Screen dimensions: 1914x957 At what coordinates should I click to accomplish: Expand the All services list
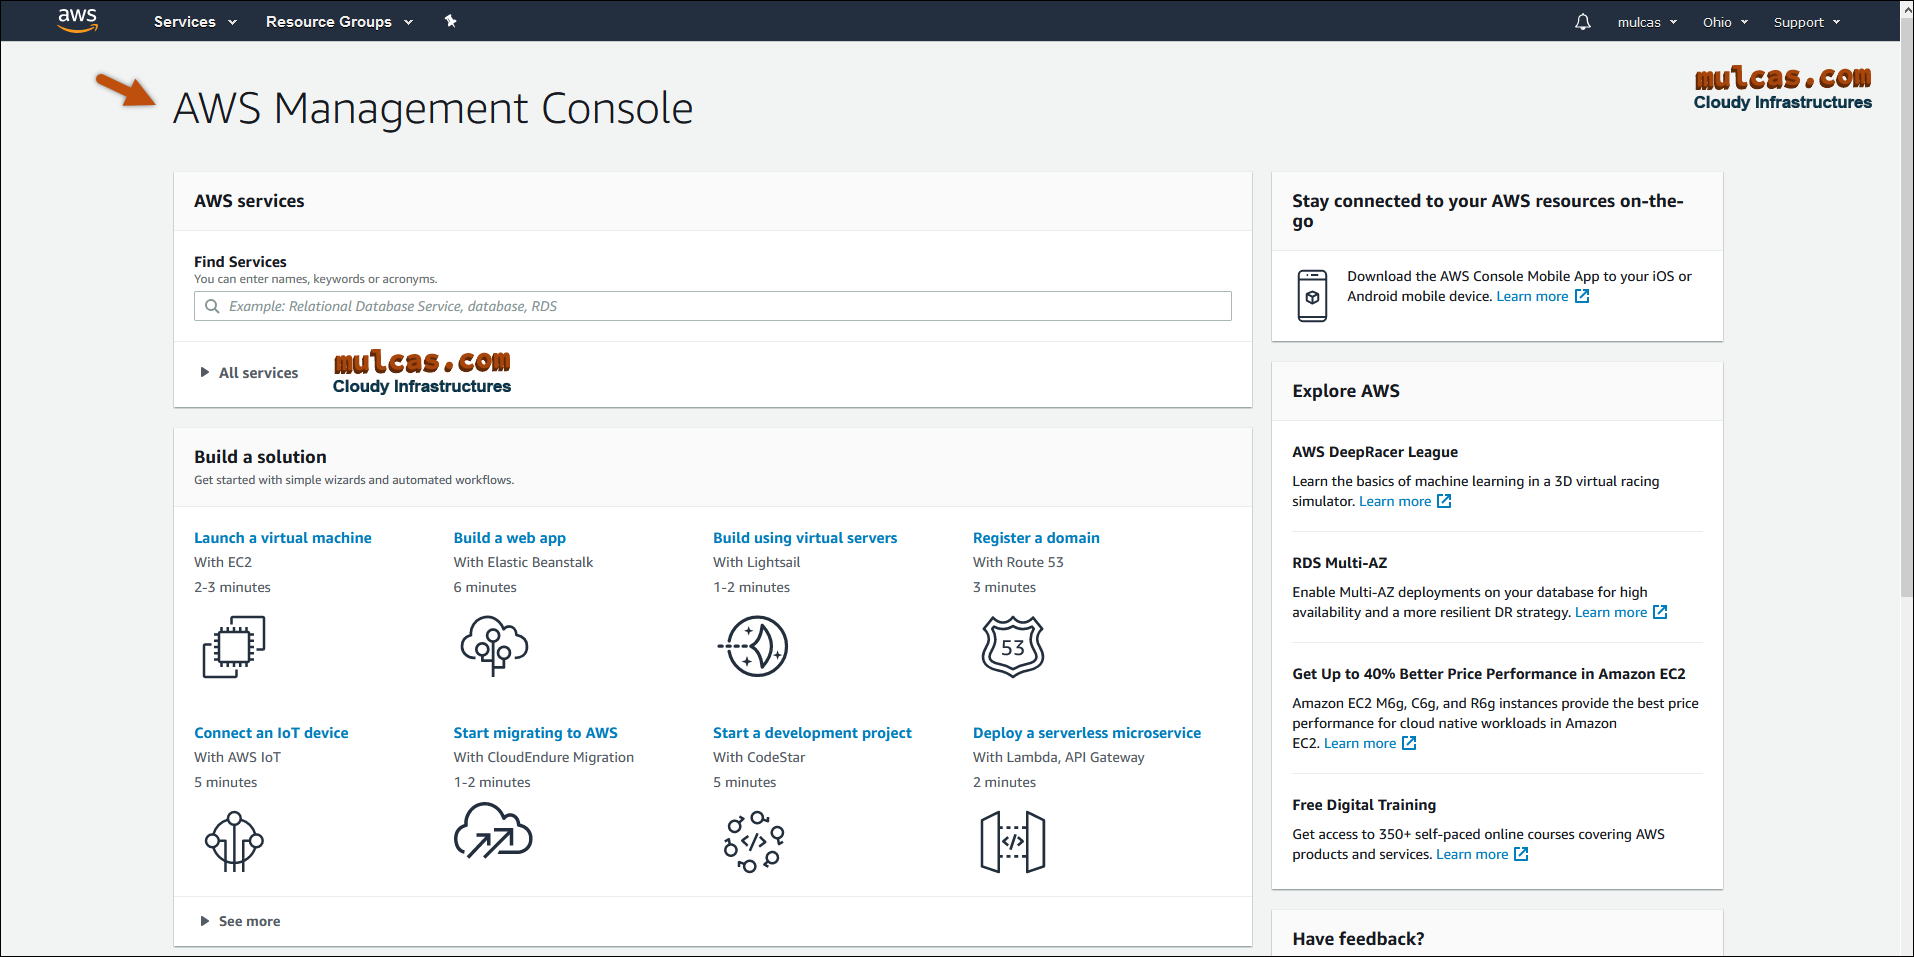(249, 372)
